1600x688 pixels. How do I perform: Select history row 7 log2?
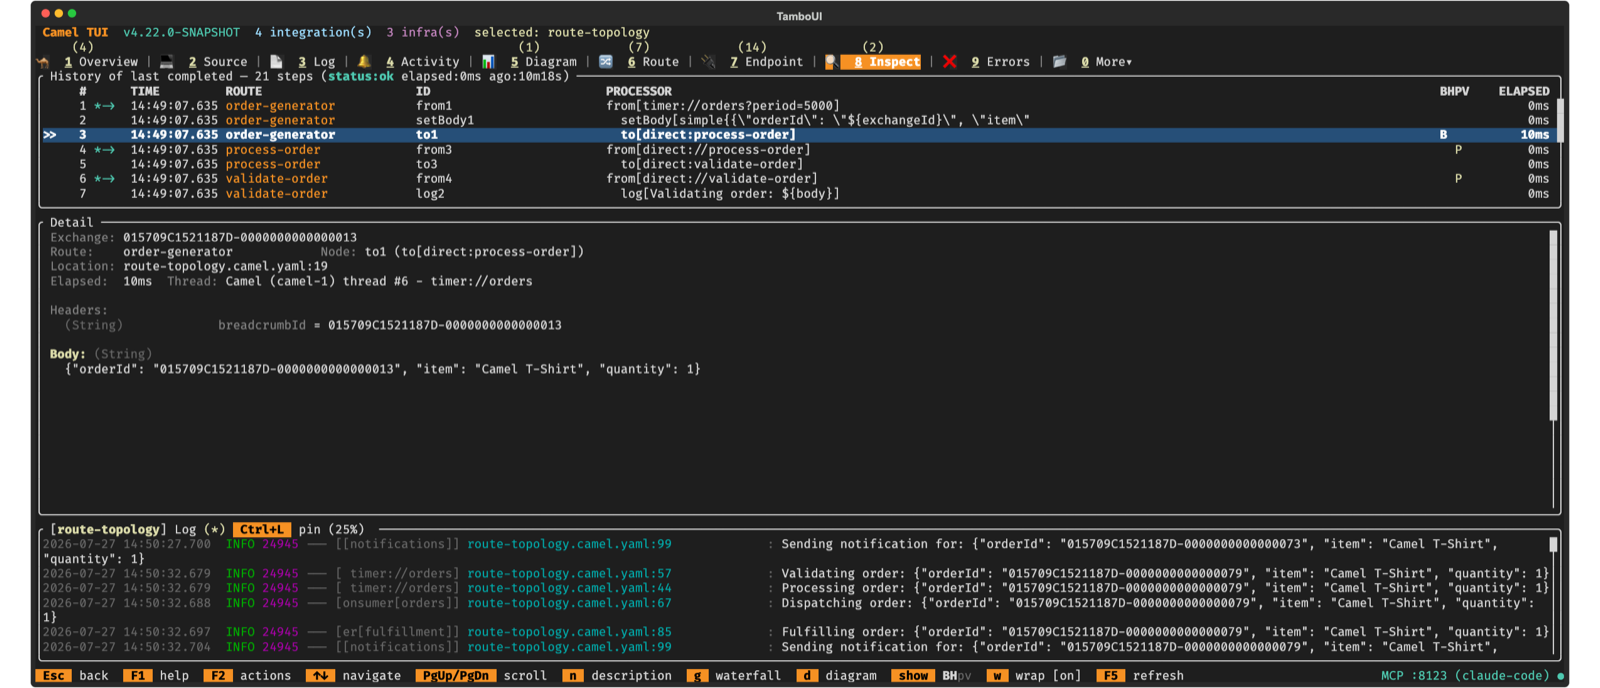pos(800,194)
